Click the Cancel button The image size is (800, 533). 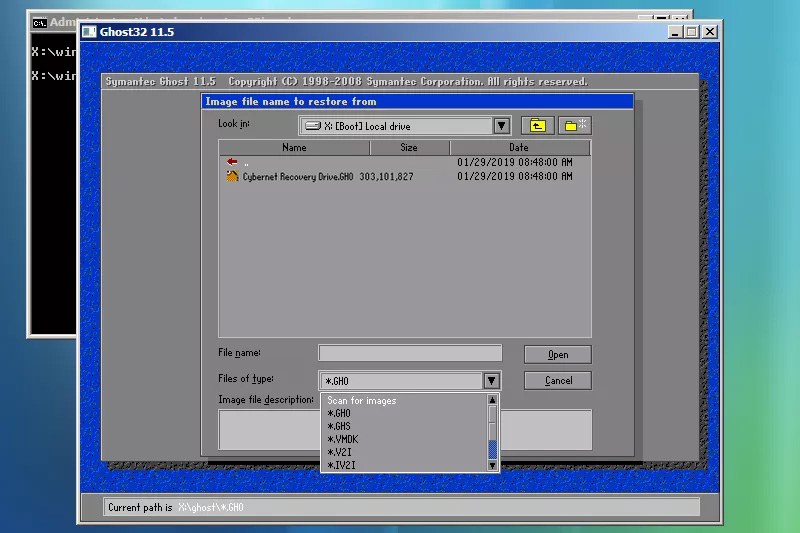pyautogui.click(x=558, y=380)
